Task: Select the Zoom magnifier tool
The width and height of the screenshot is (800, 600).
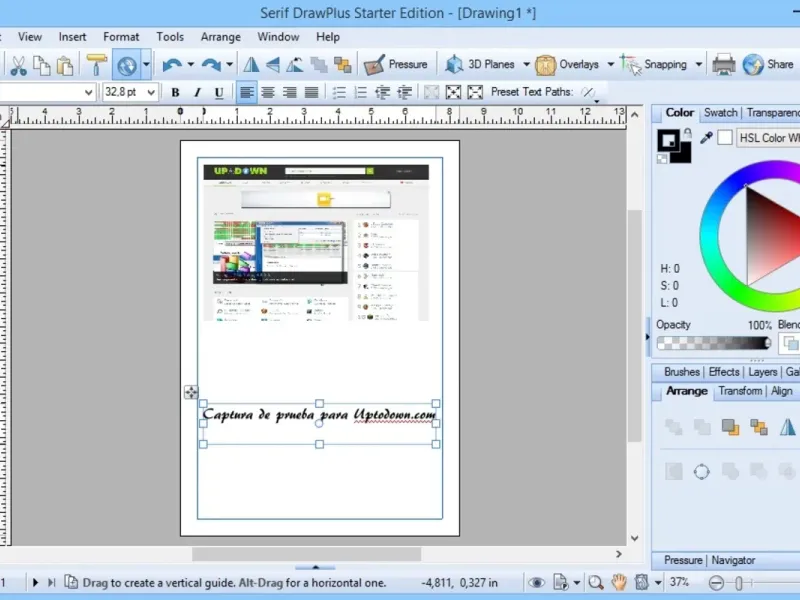Action: (x=595, y=582)
